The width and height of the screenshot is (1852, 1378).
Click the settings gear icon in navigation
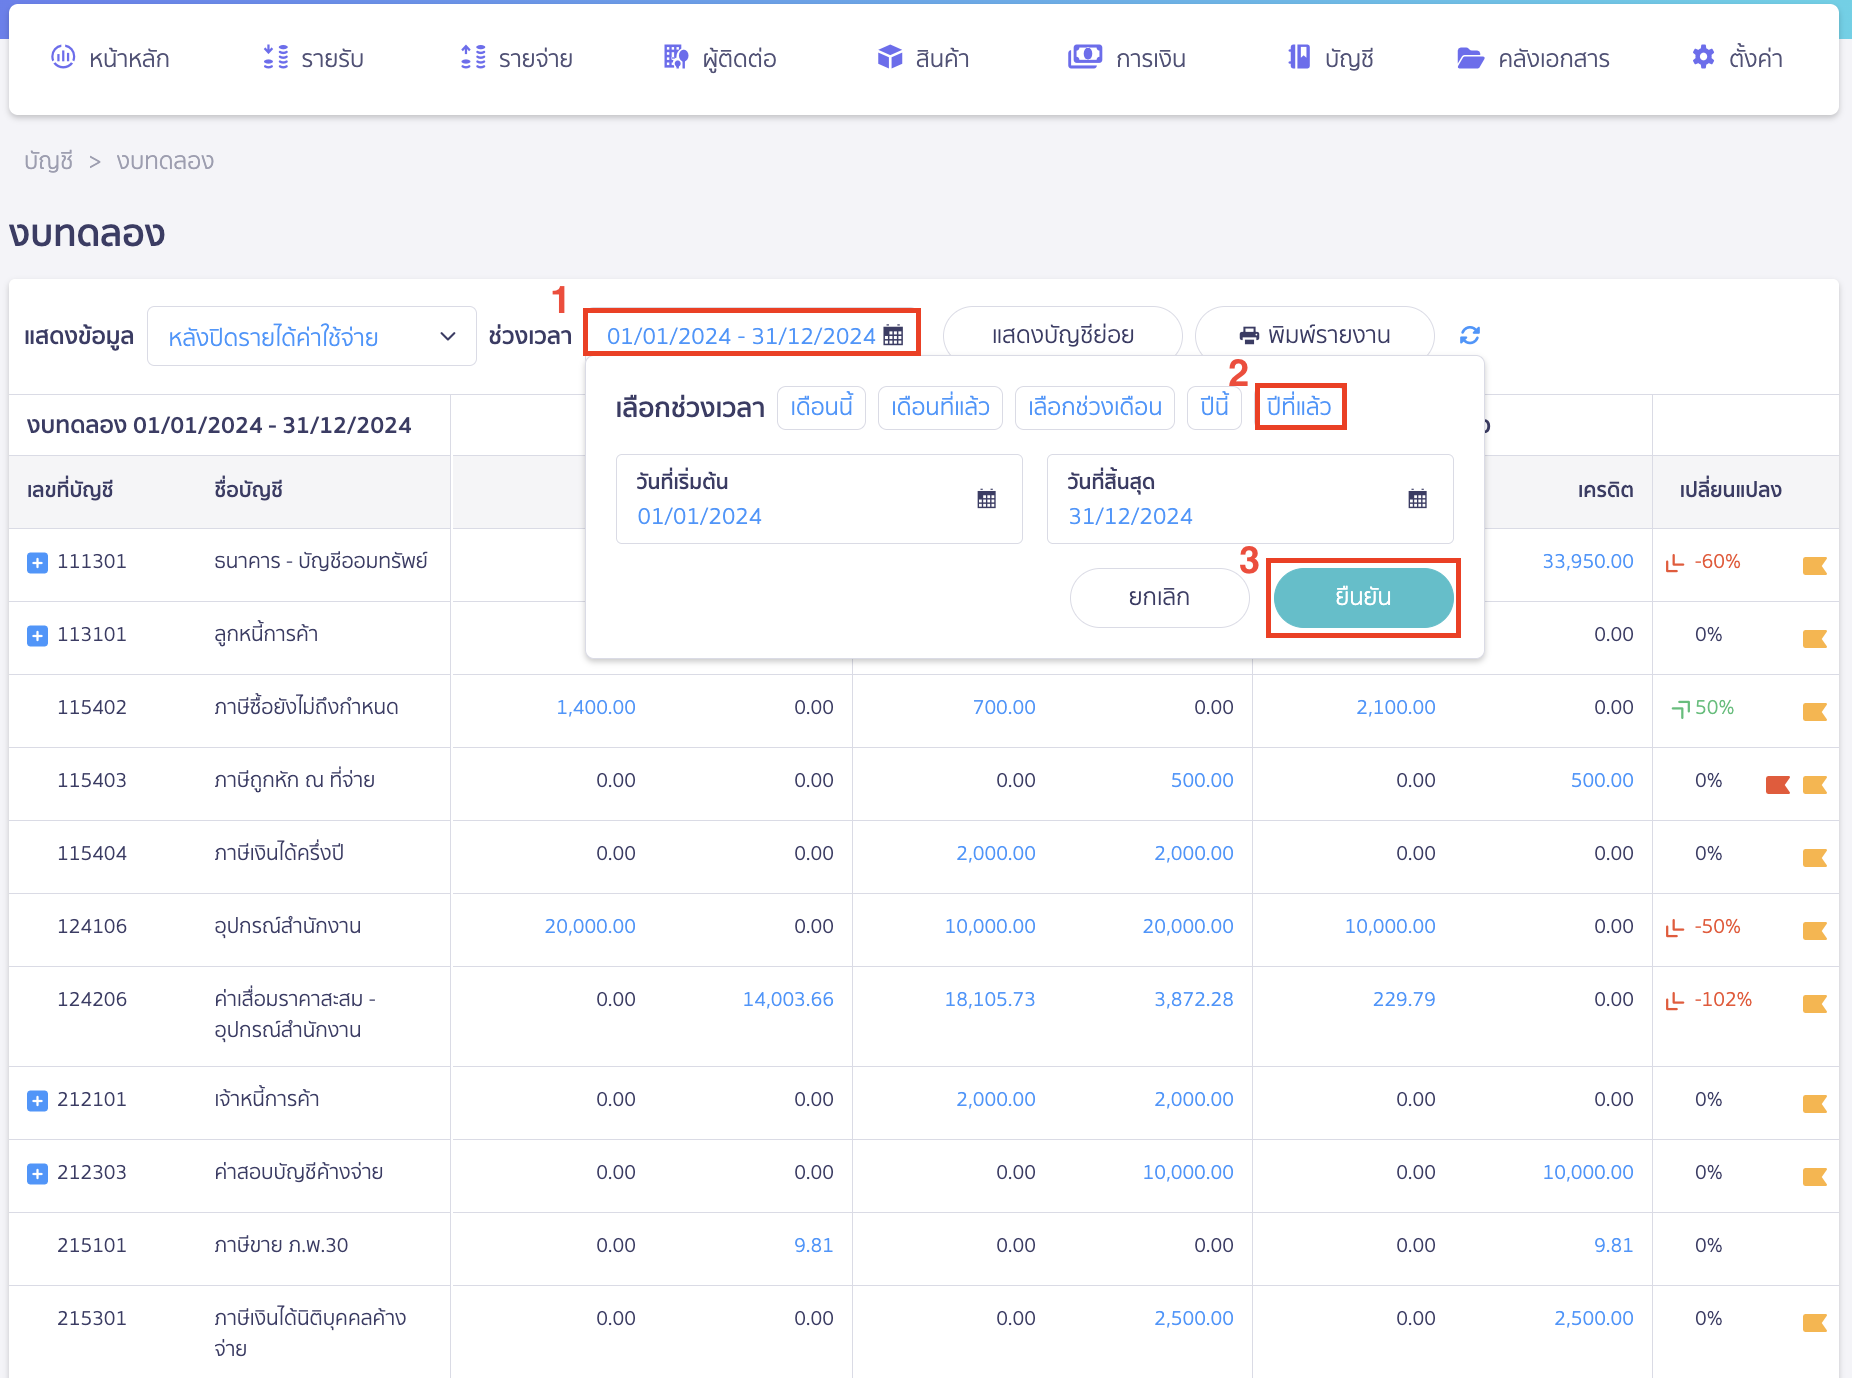pyautogui.click(x=1703, y=58)
